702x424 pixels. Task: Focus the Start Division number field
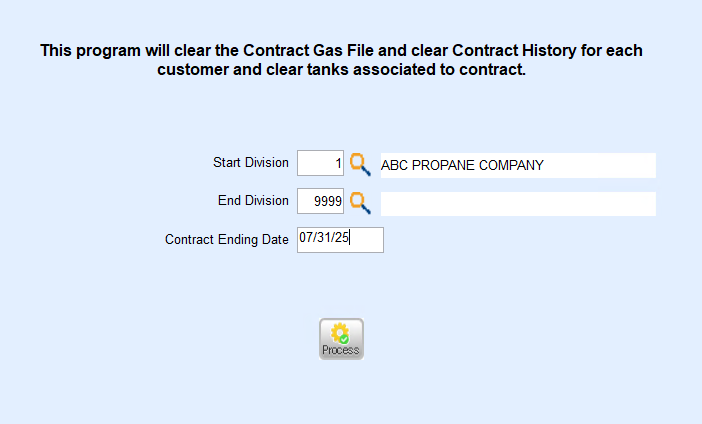(x=320, y=164)
